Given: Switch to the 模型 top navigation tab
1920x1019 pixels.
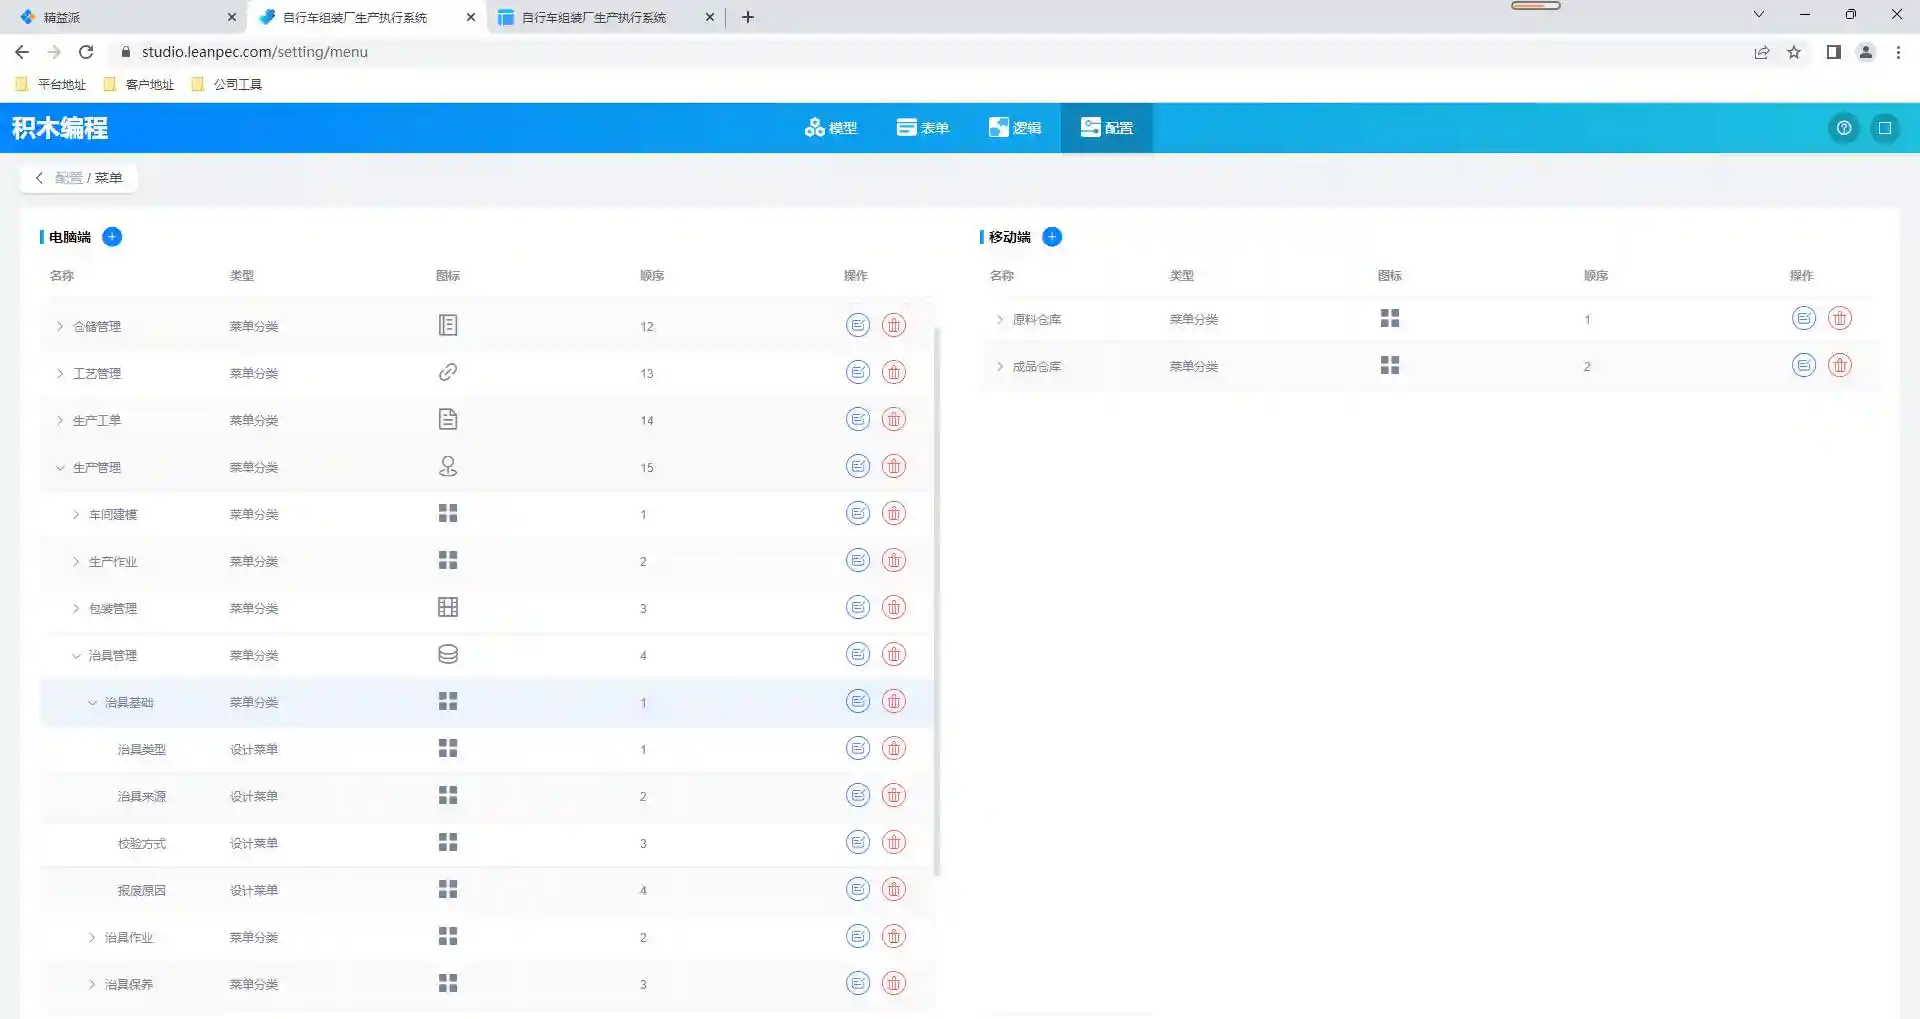Looking at the screenshot, I should [x=831, y=128].
